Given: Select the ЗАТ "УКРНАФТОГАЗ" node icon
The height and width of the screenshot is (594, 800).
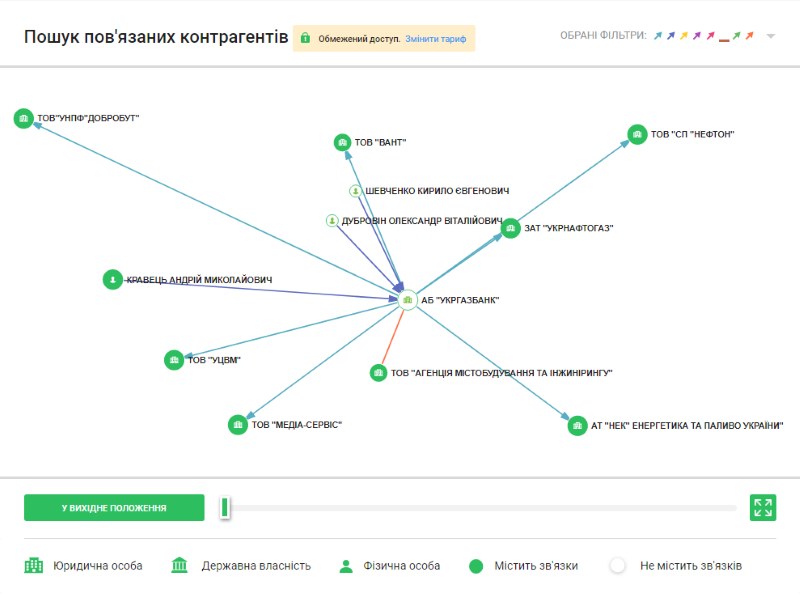Looking at the screenshot, I should point(510,228).
